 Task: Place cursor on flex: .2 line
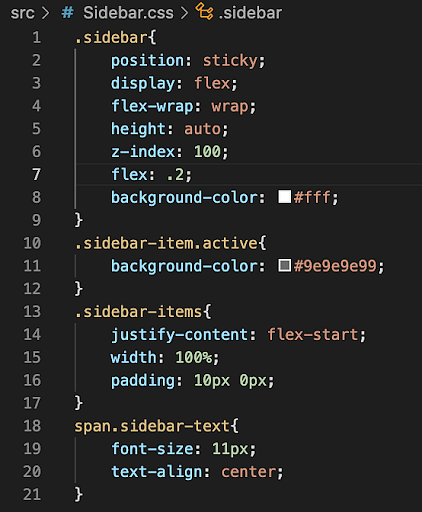click(x=152, y=174)
